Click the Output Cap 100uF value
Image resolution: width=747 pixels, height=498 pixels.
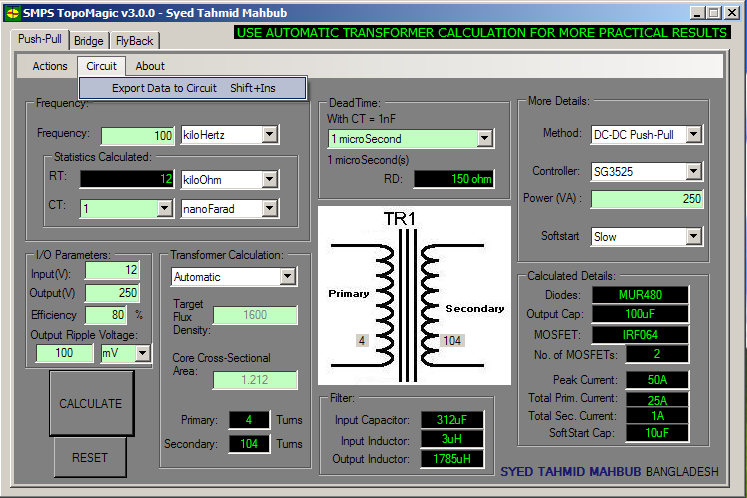[640, 314]
